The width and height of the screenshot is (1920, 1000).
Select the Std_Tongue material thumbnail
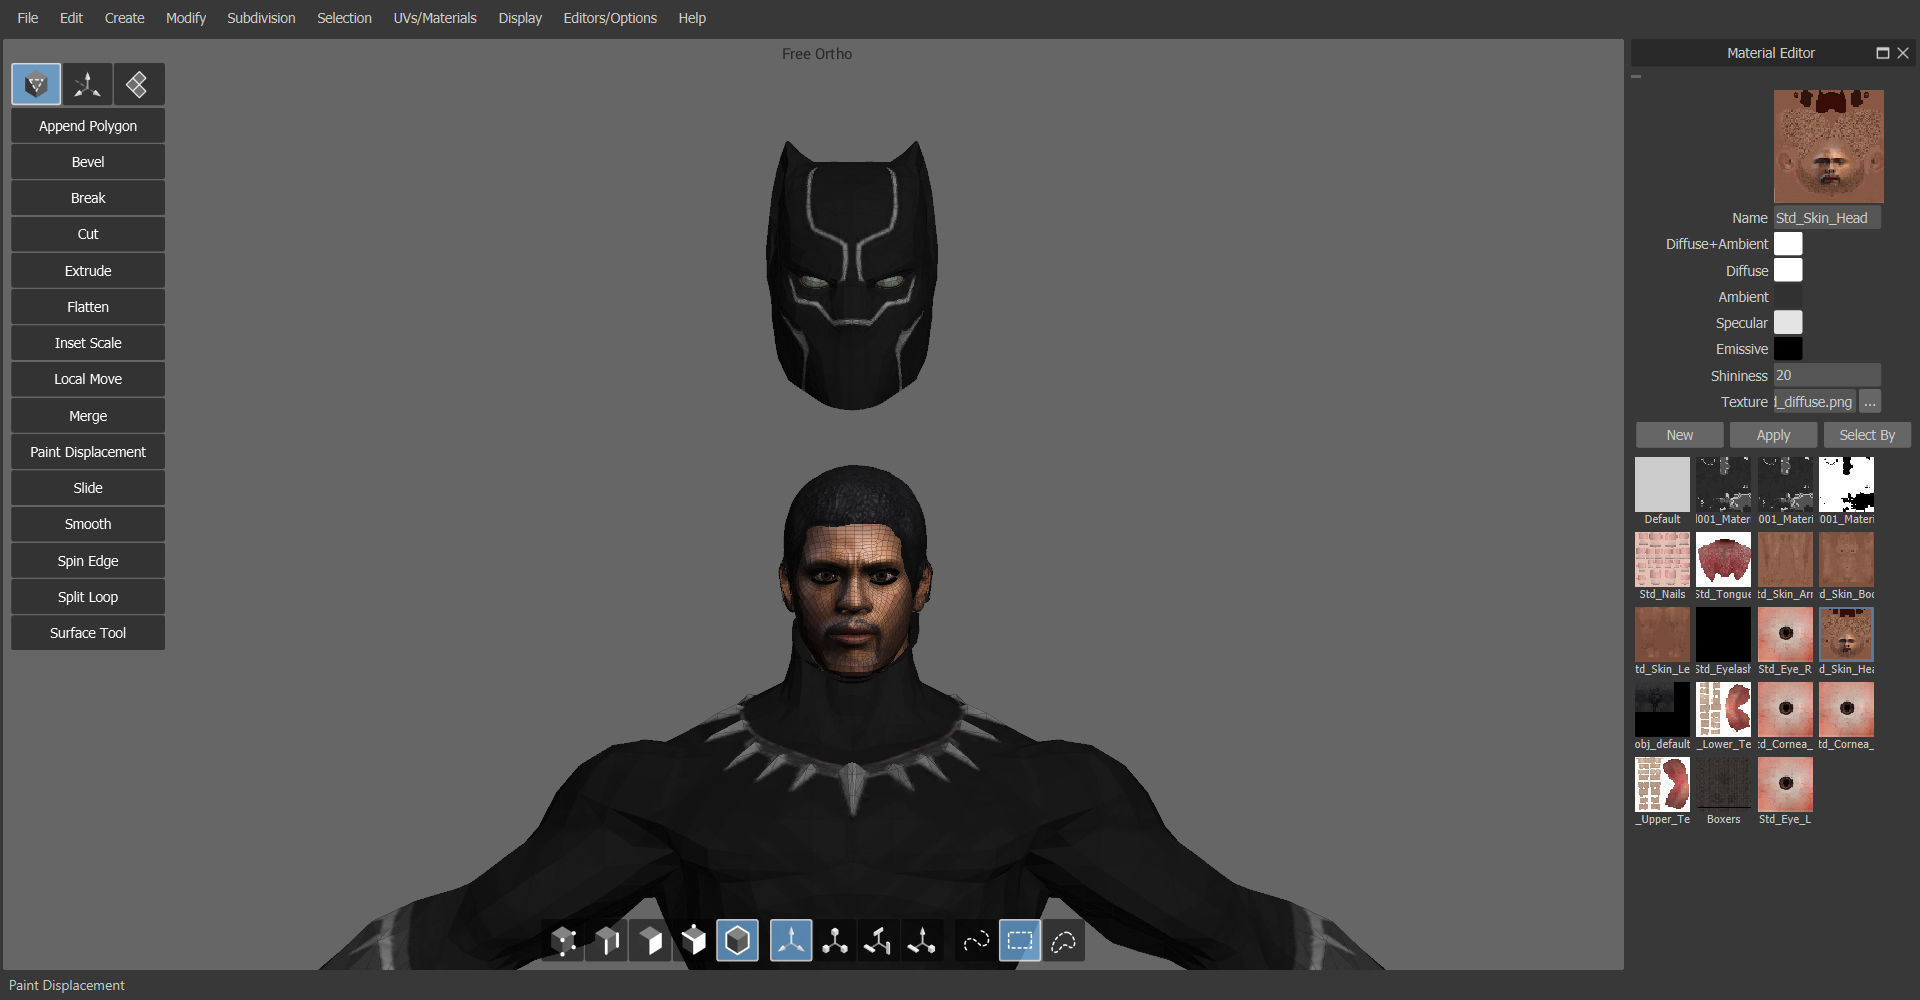pos(1723,560)
